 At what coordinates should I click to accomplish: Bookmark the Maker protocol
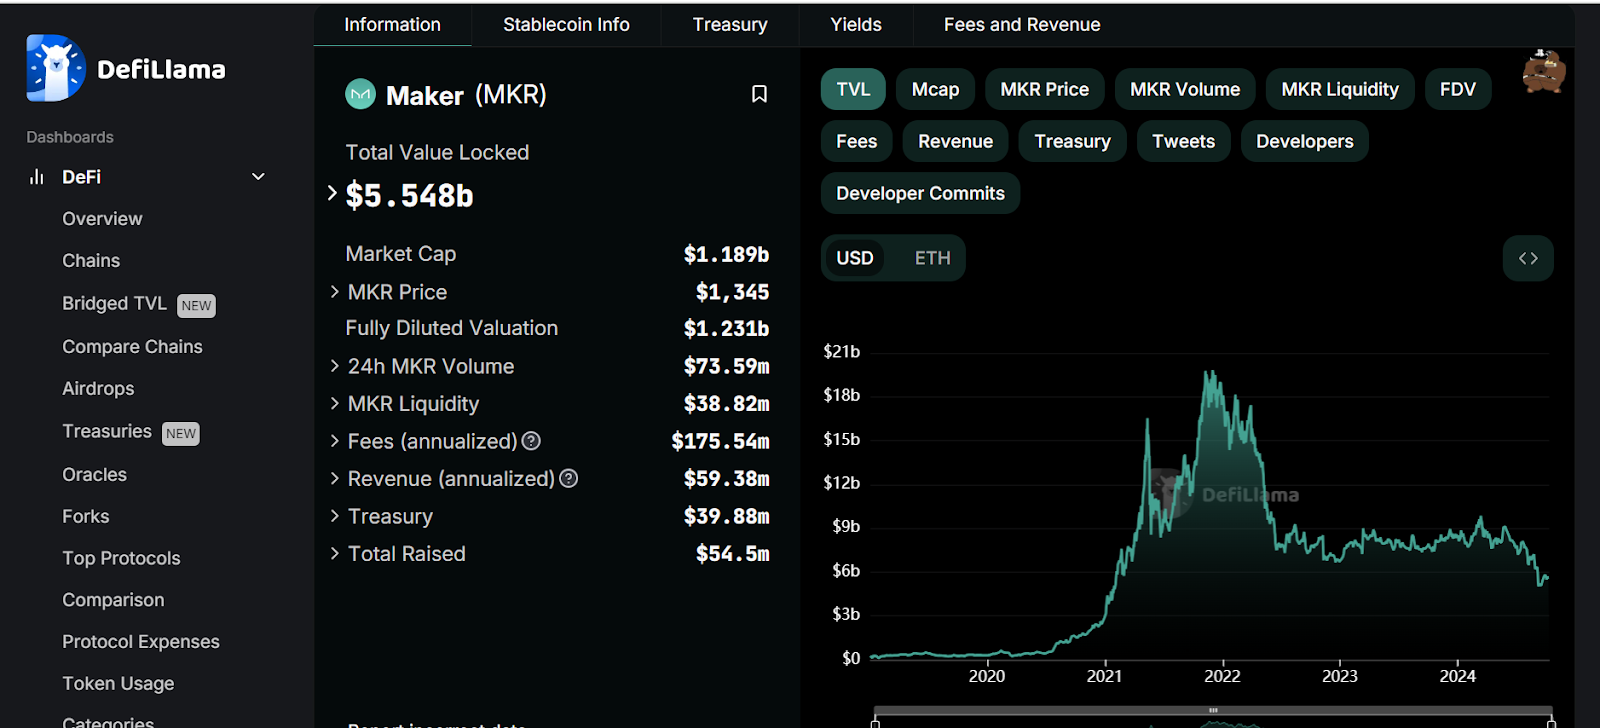(759, 94)
